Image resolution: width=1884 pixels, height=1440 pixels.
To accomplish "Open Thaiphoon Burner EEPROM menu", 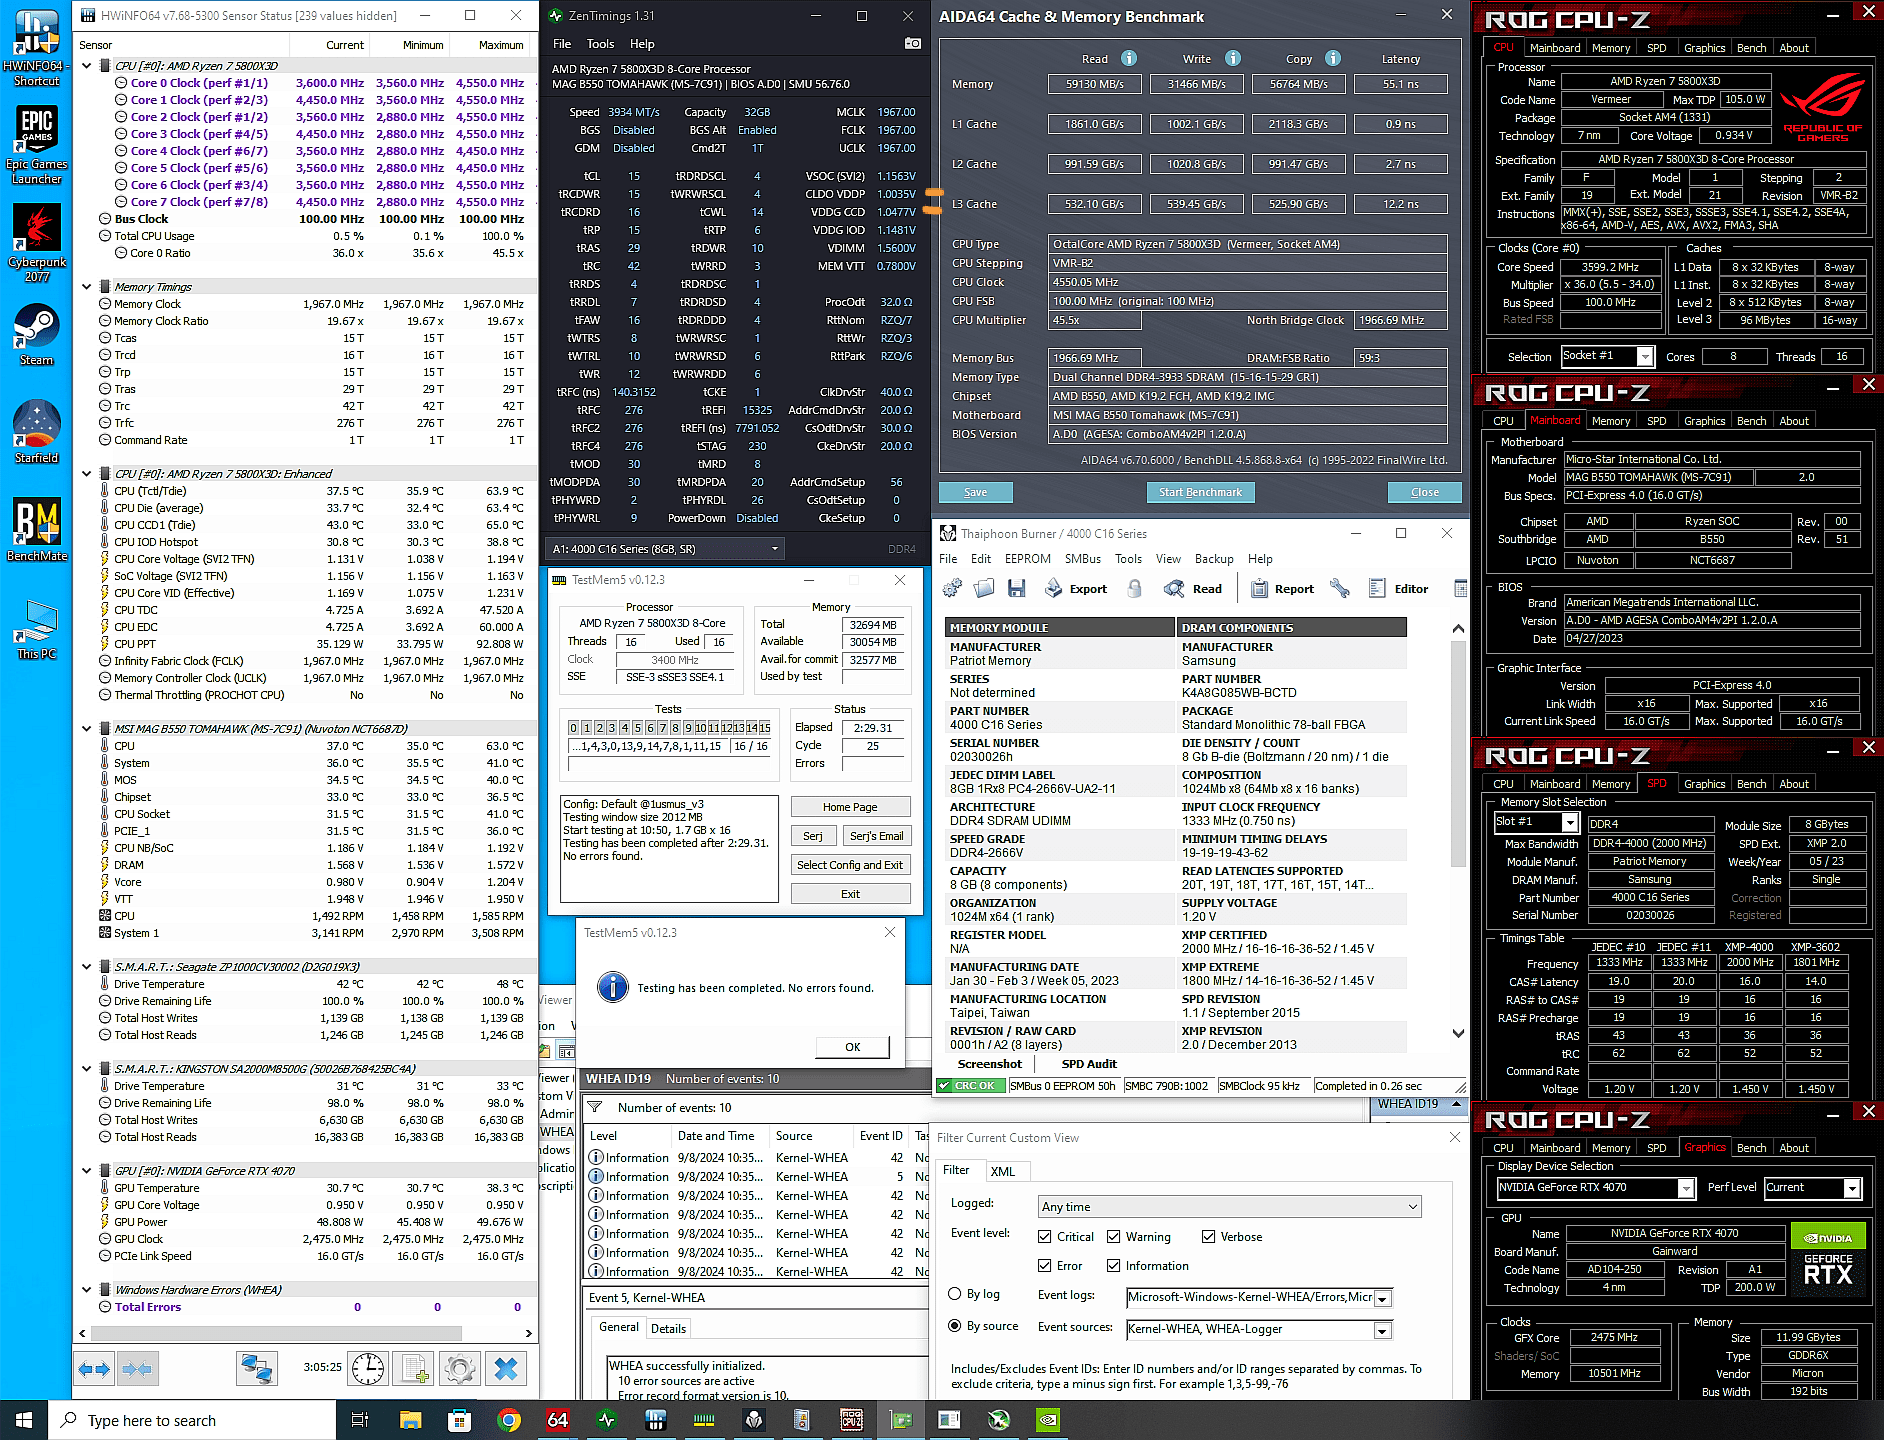I will pos(1028,559).
